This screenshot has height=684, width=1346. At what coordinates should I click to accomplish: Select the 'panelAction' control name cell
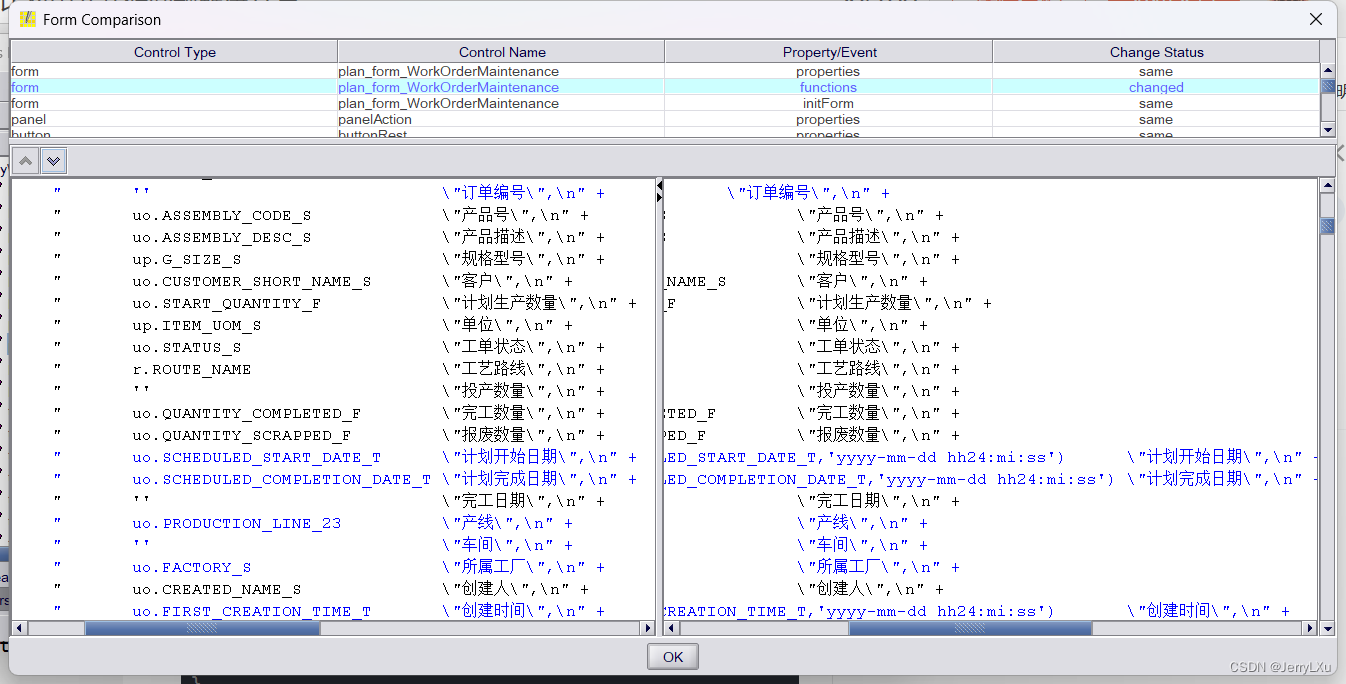point(502,119)
